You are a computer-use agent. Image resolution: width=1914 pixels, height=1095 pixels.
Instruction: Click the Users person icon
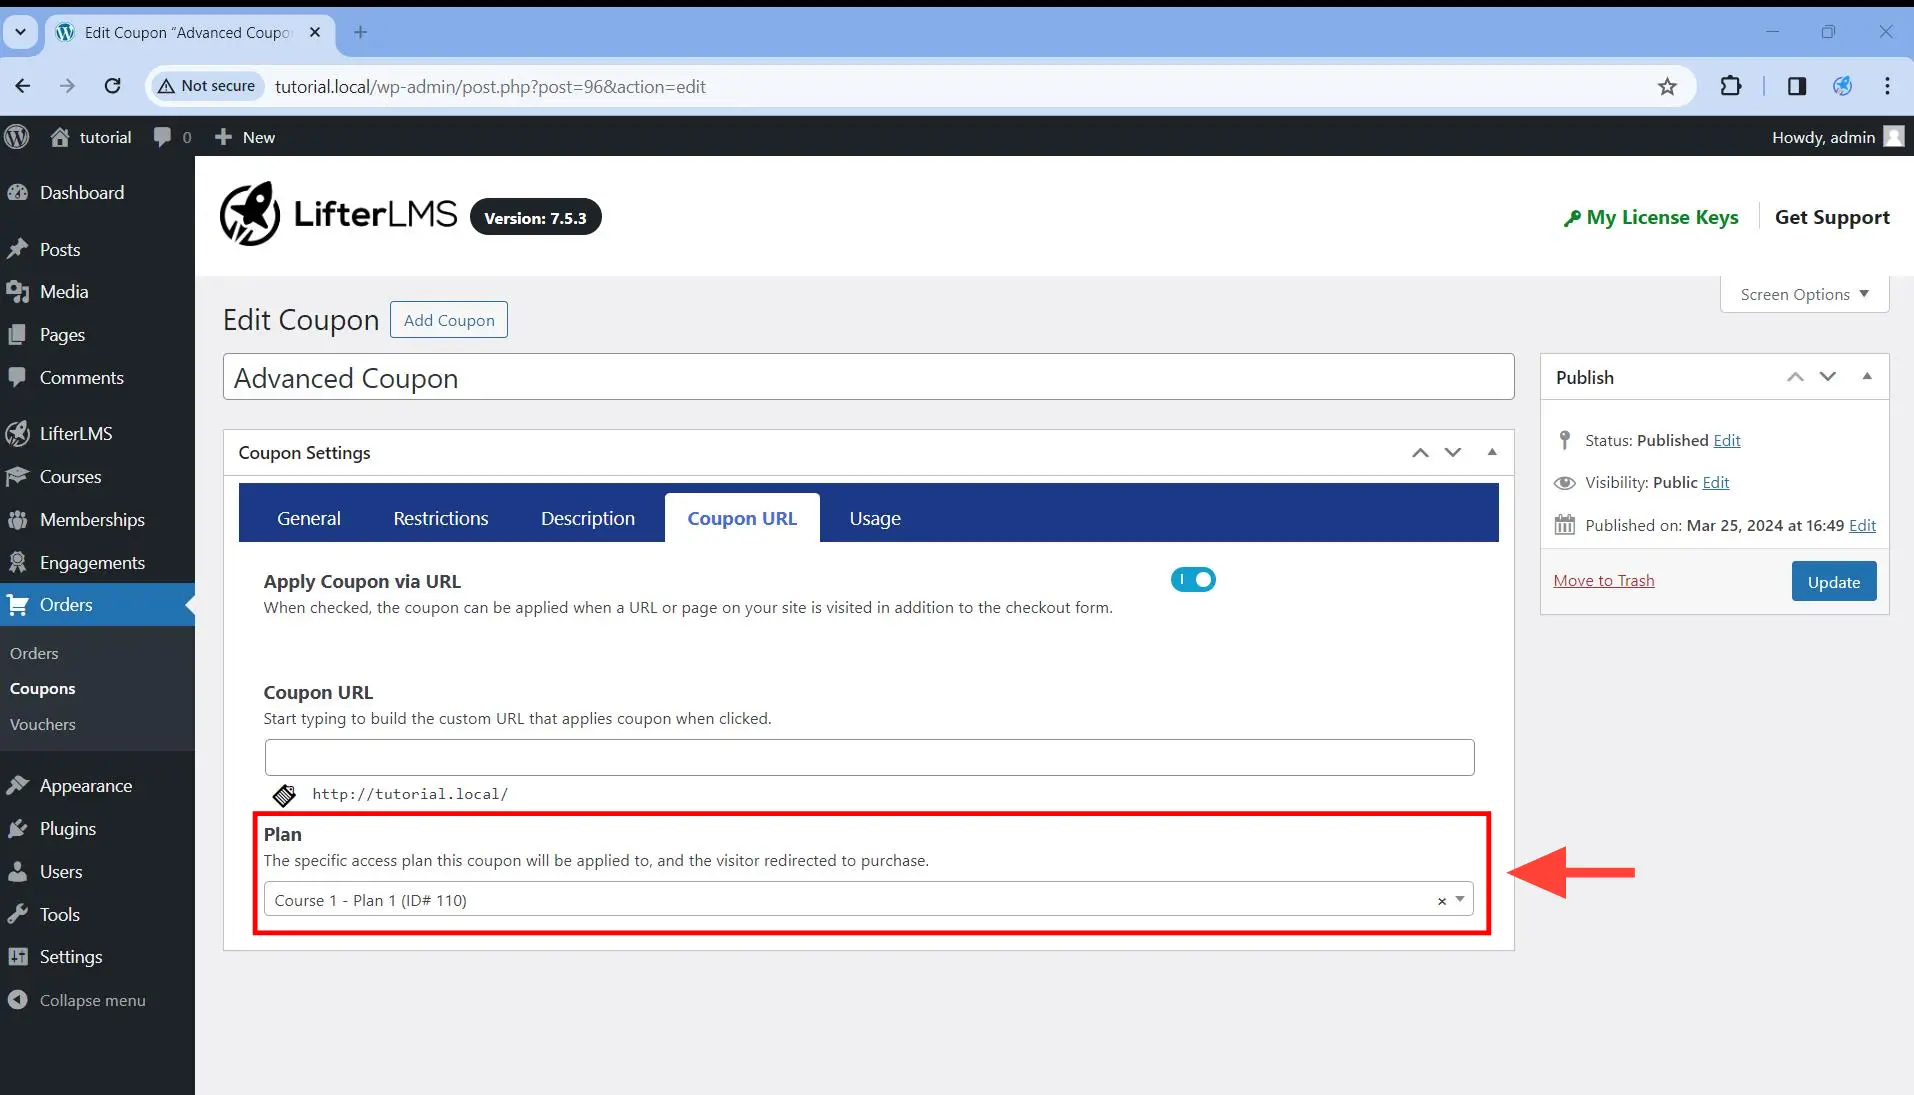(17, 872)
